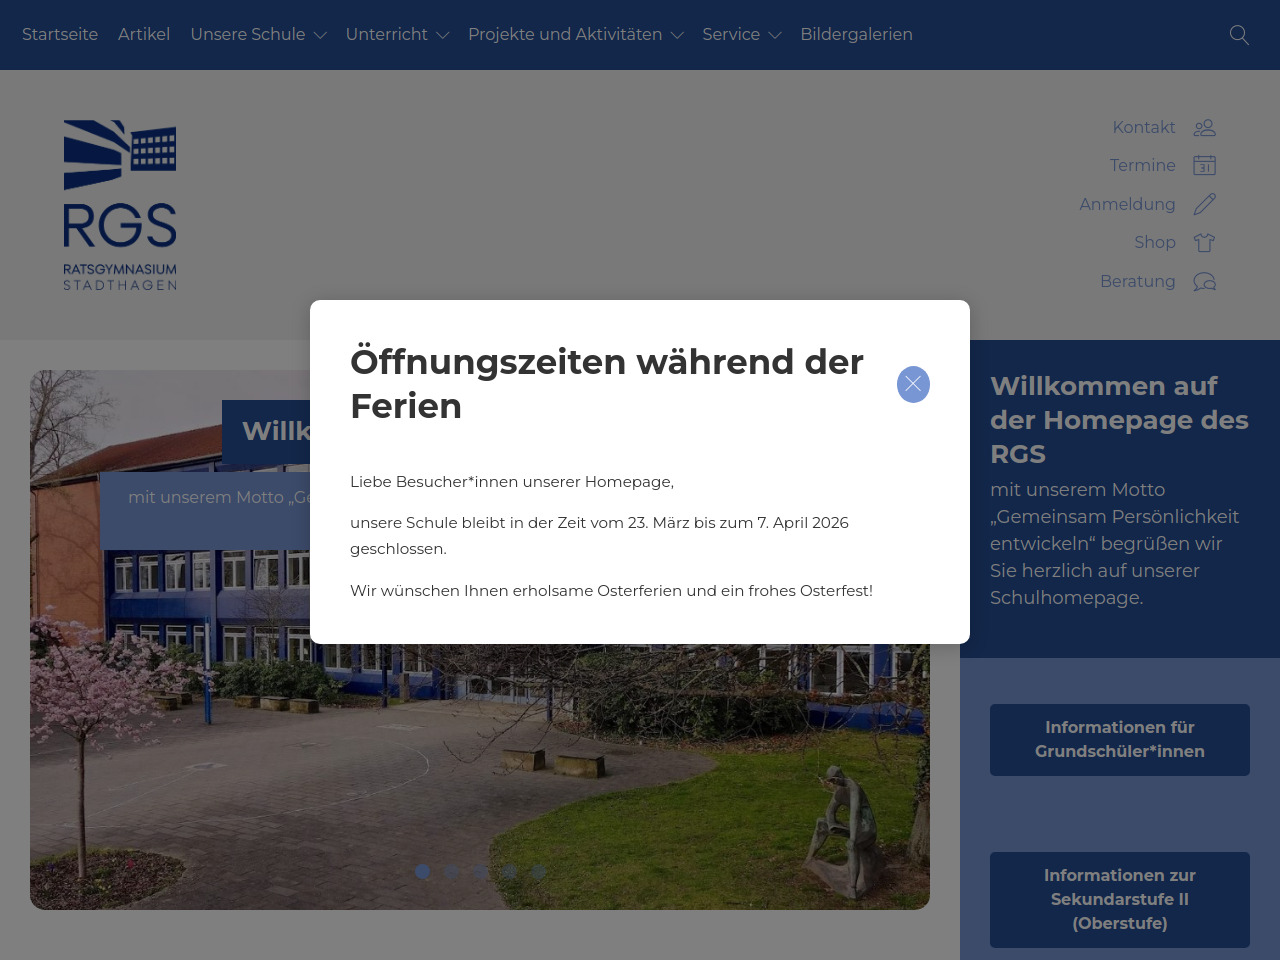Click the Beratung chat bubble icon
The height and width of the screenshot is (960, 1280).
(x=1204, y=281)
